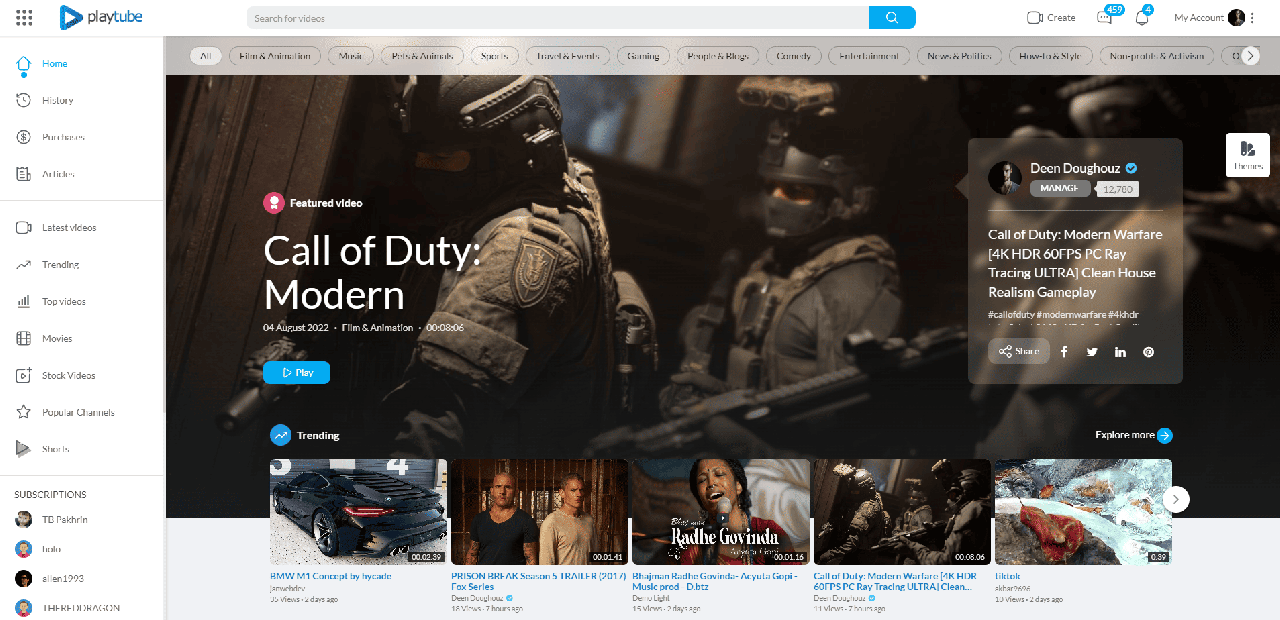Viewport: 1280px width, 620px height.
Task: Open the Themes panel on the right
Action: 1247,155
